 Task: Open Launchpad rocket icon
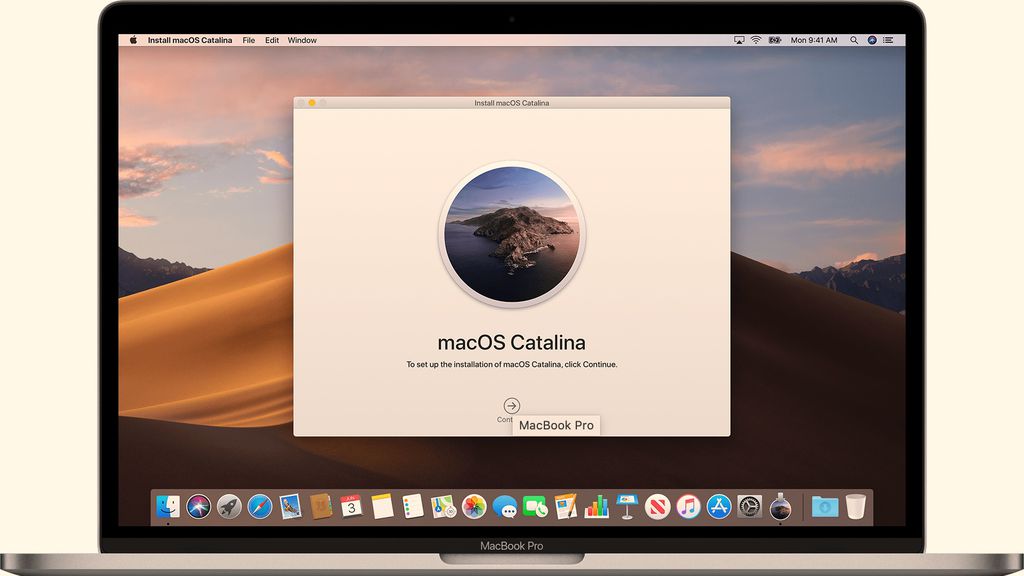click(229, 506)
